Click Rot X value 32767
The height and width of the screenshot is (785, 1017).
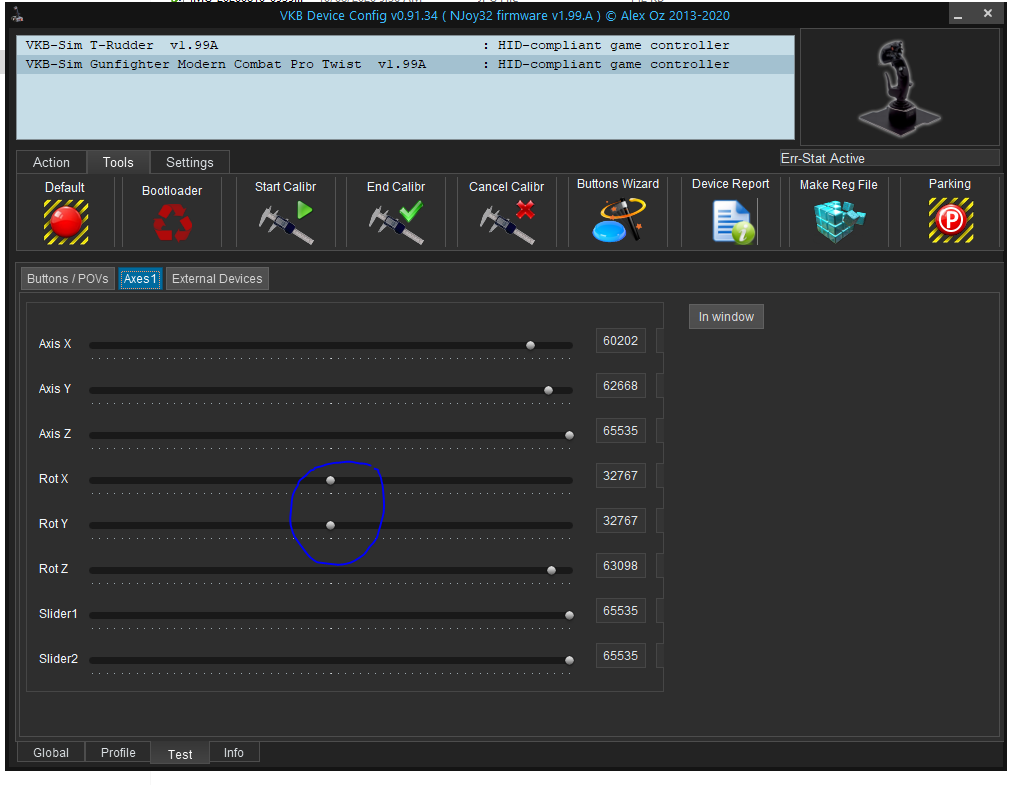(621, 476)
